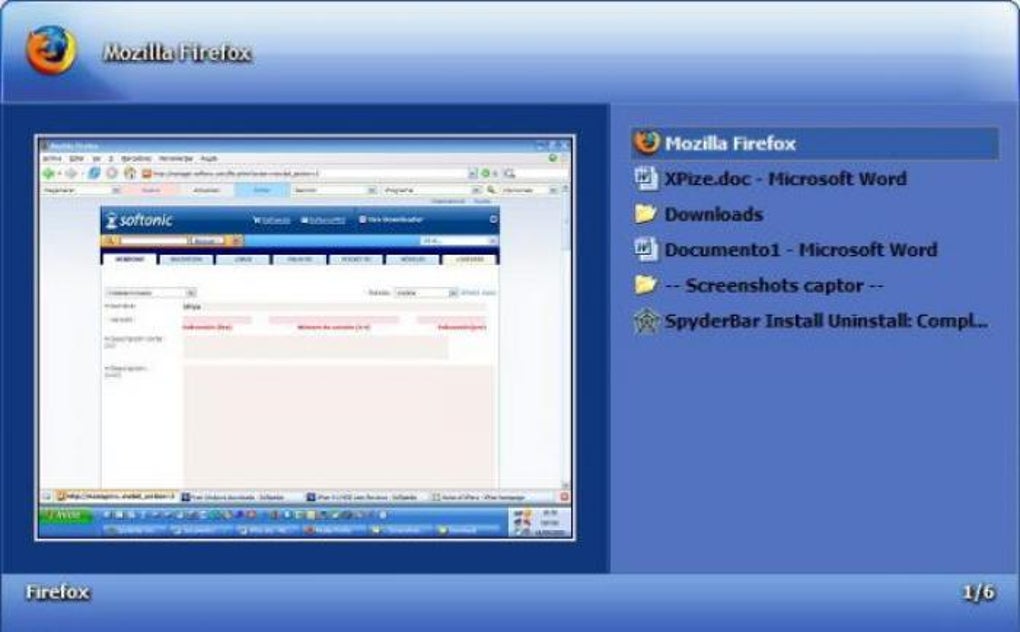Click the Word icon beside XPize.doc
The width and height of the screenshot is (1020, 632).
pos(646,178)
